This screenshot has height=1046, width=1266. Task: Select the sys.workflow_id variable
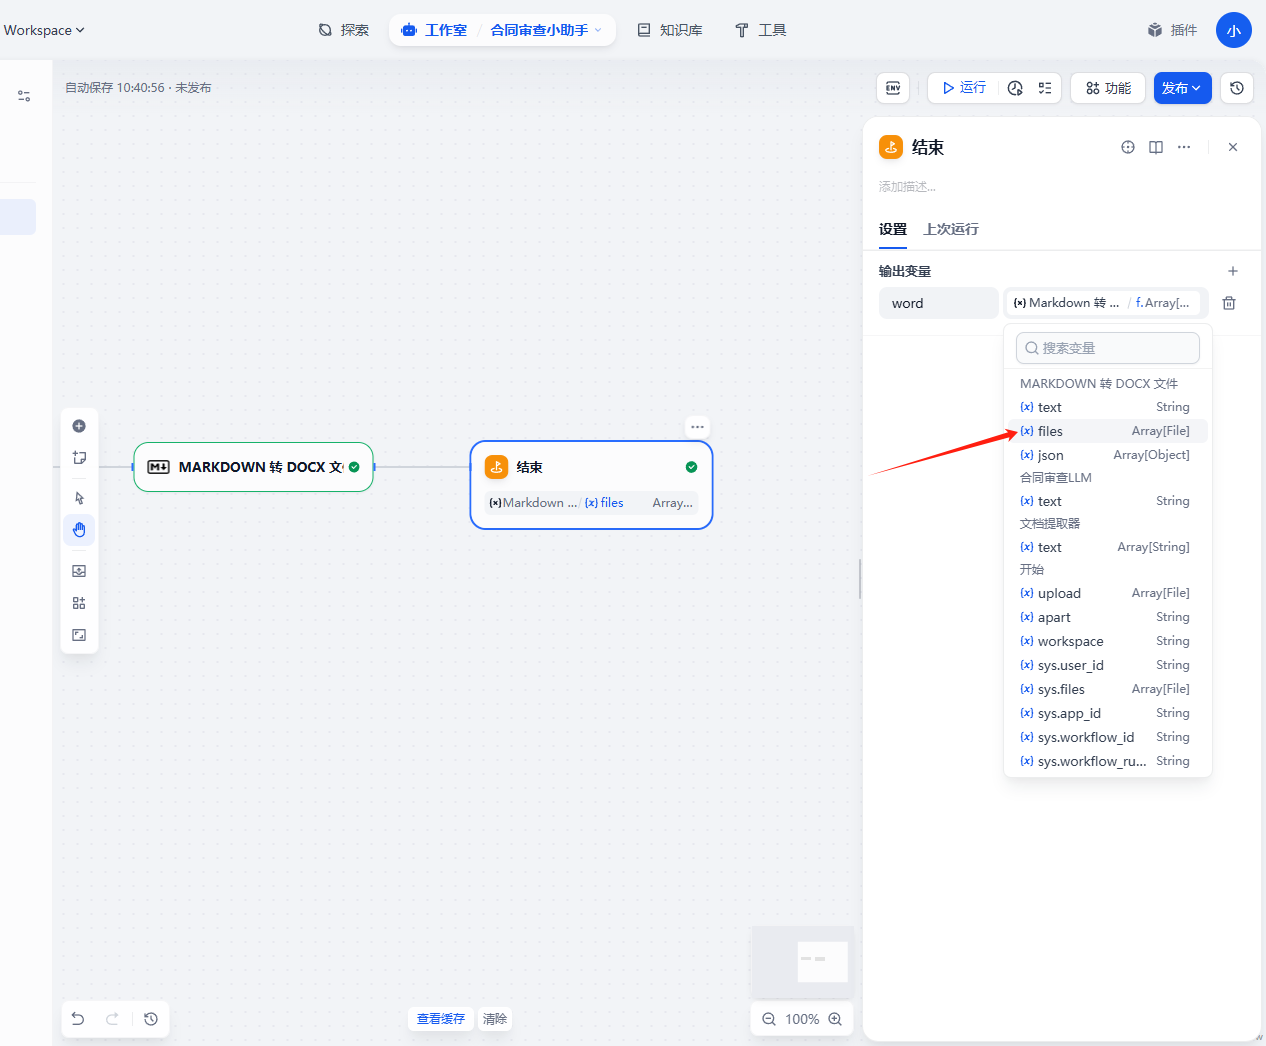[x=1108, y=737]
